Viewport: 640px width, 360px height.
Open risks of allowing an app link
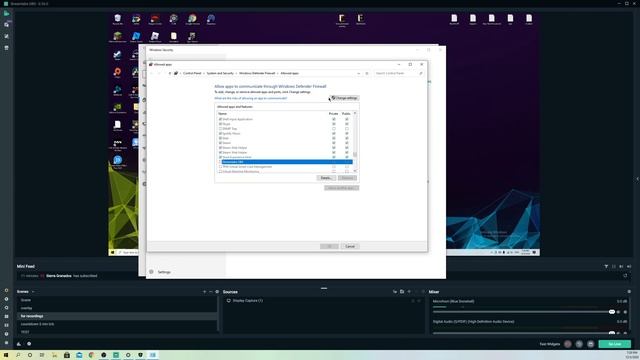coord(251,98)
